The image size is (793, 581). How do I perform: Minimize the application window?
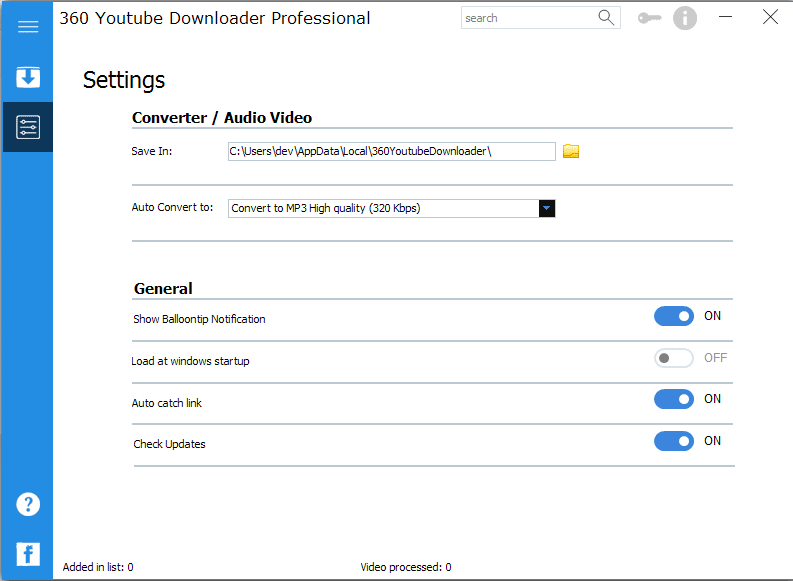pos(727,17)
